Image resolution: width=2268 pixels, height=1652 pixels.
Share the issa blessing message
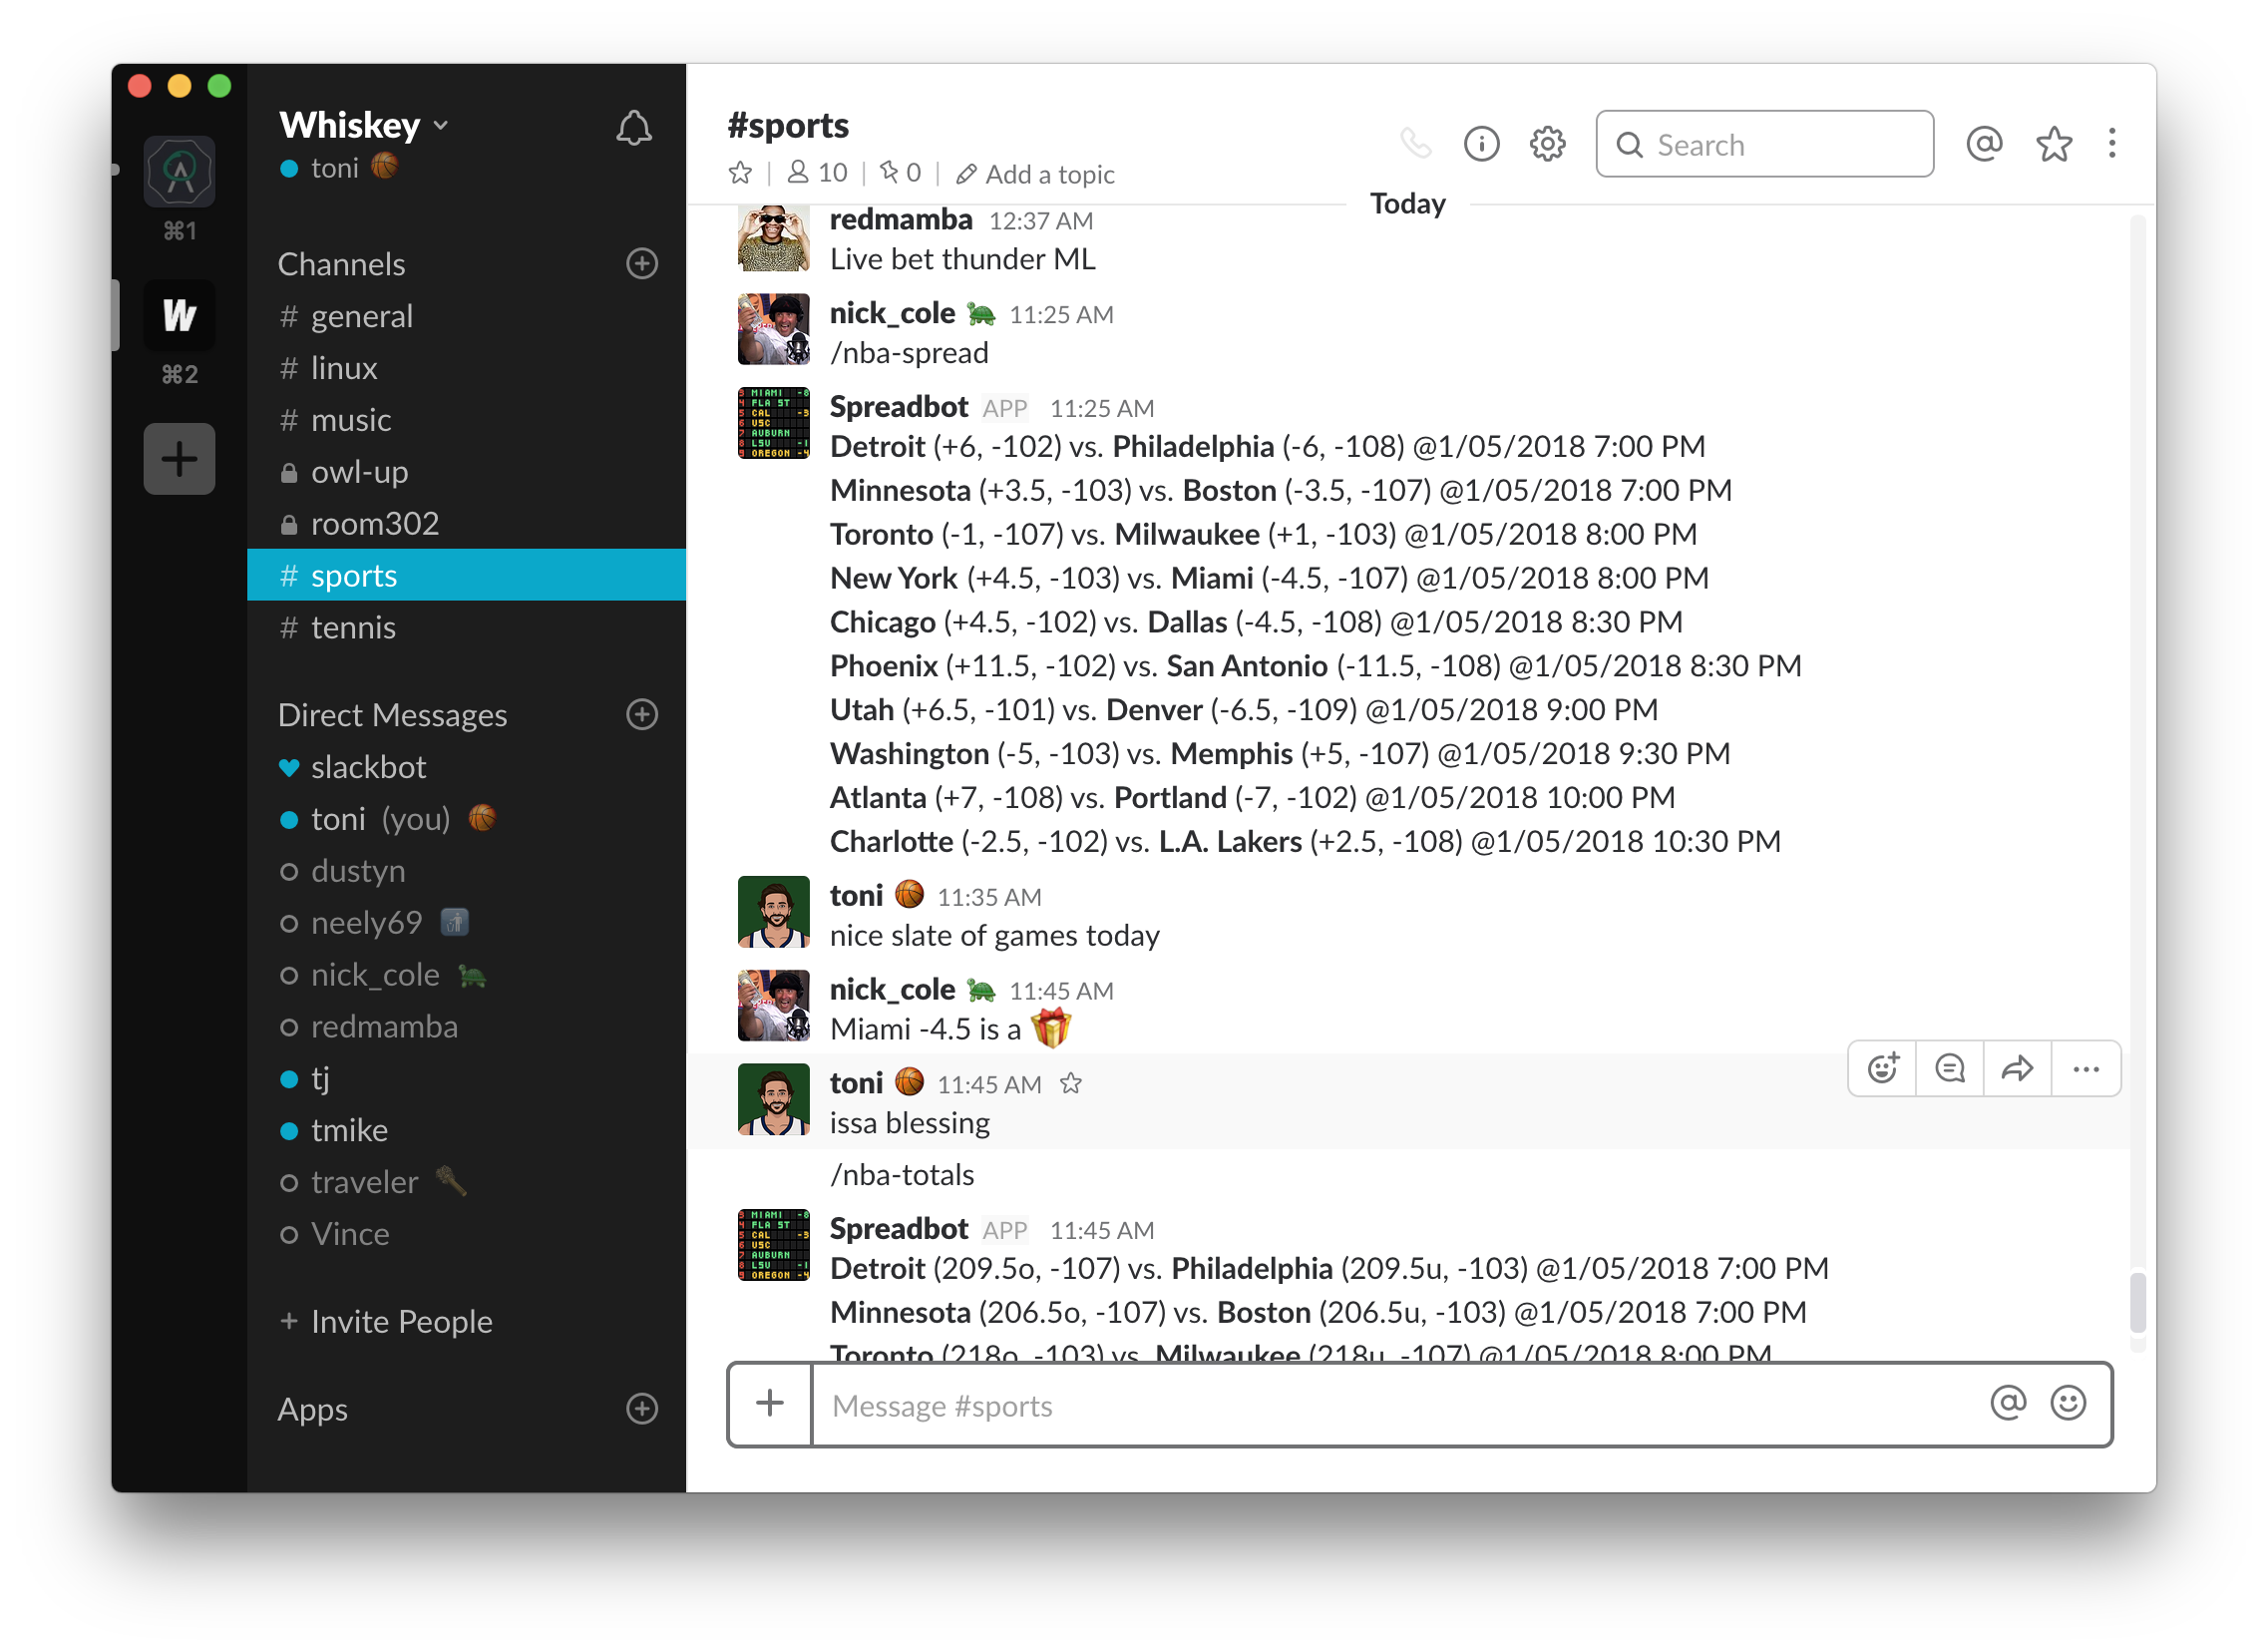(2017, 1069)
